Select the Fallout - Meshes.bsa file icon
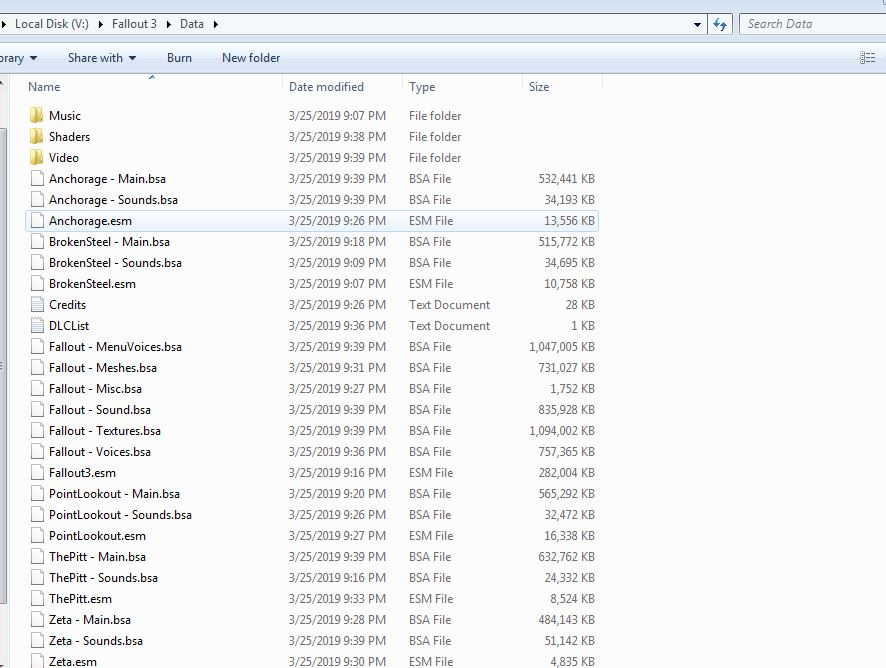The width and height of the screenshot is (886, 668). [37, 367]
